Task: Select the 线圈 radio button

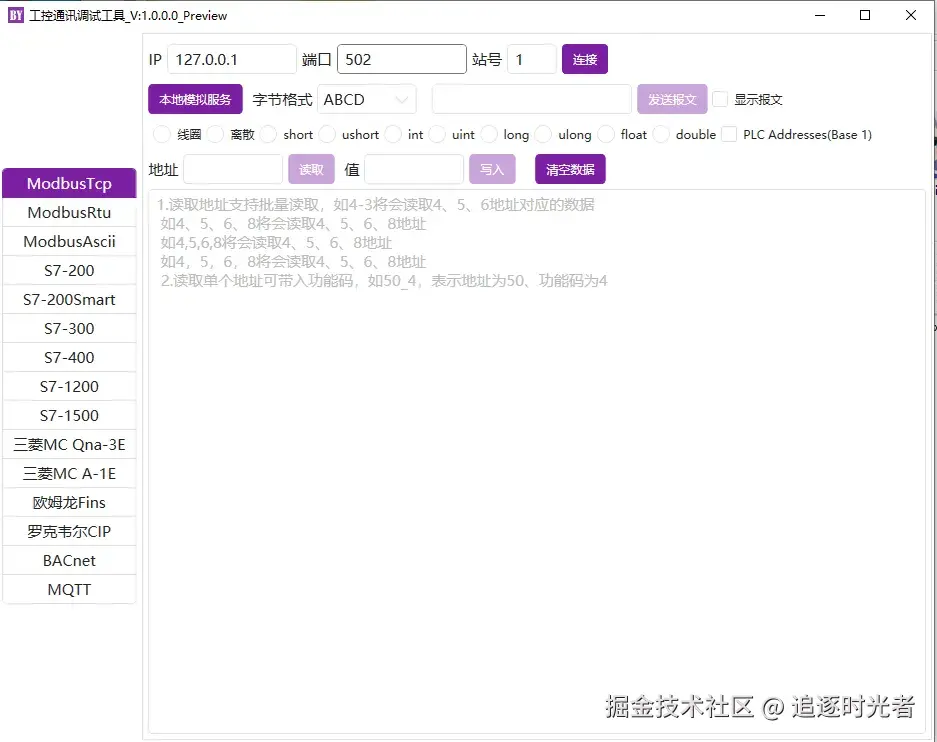Action: (161, 134)
